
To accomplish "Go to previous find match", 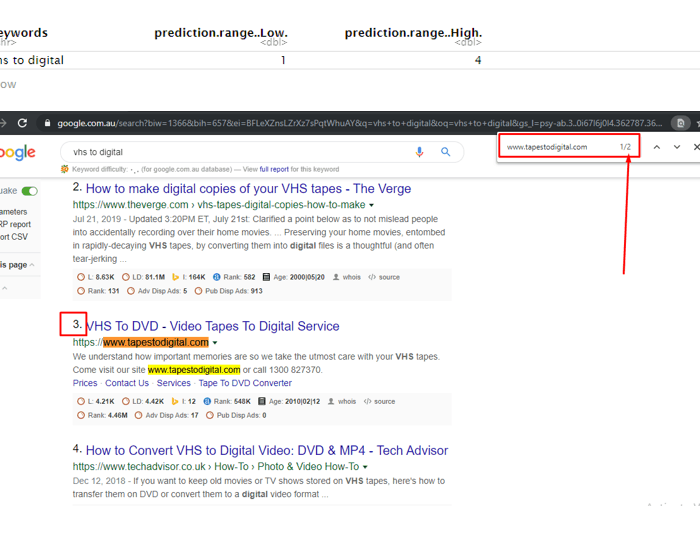I will pyautogui.click(x=657, y=147).
